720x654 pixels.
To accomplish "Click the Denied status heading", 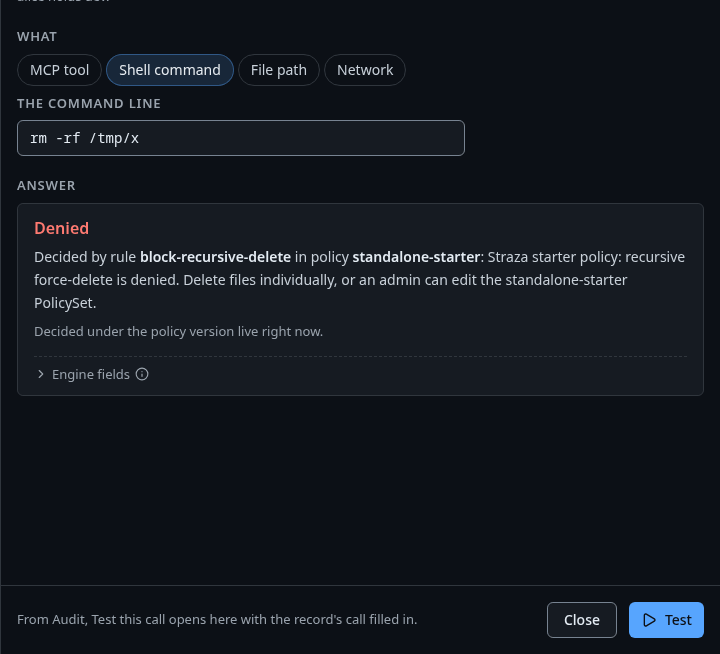I will point(62,228).
